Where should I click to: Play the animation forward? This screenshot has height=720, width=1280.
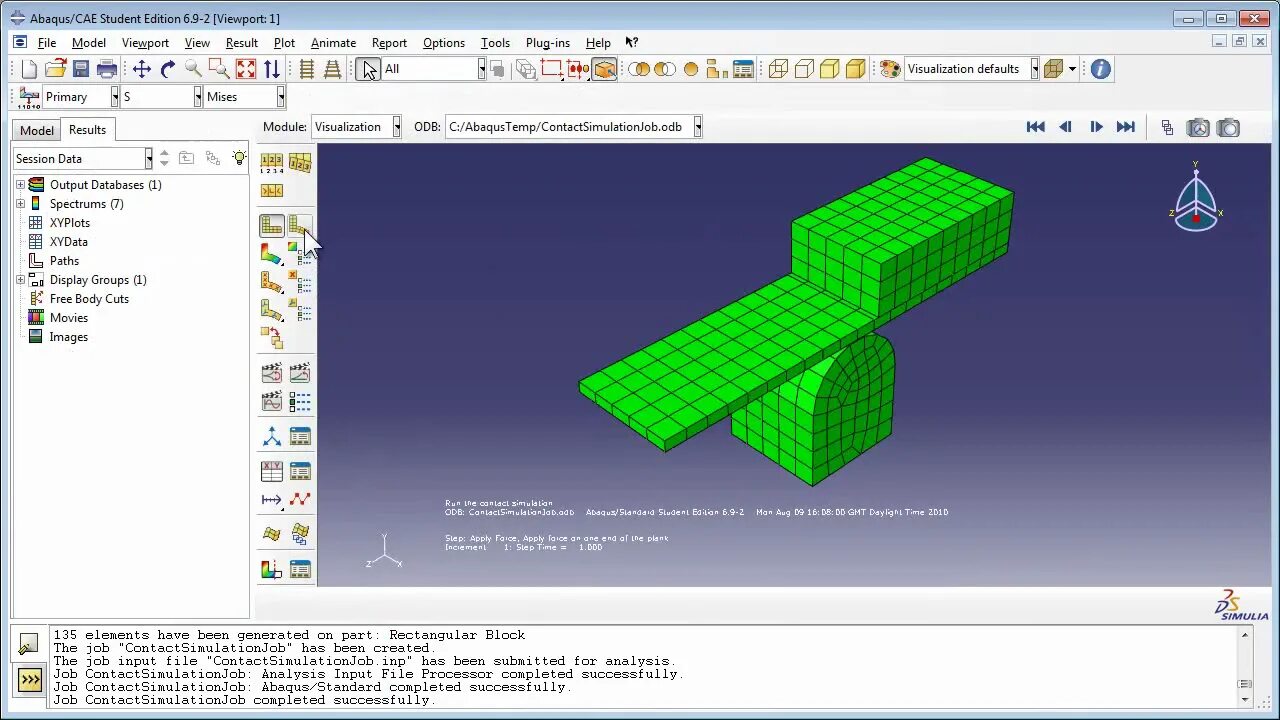1096,127
